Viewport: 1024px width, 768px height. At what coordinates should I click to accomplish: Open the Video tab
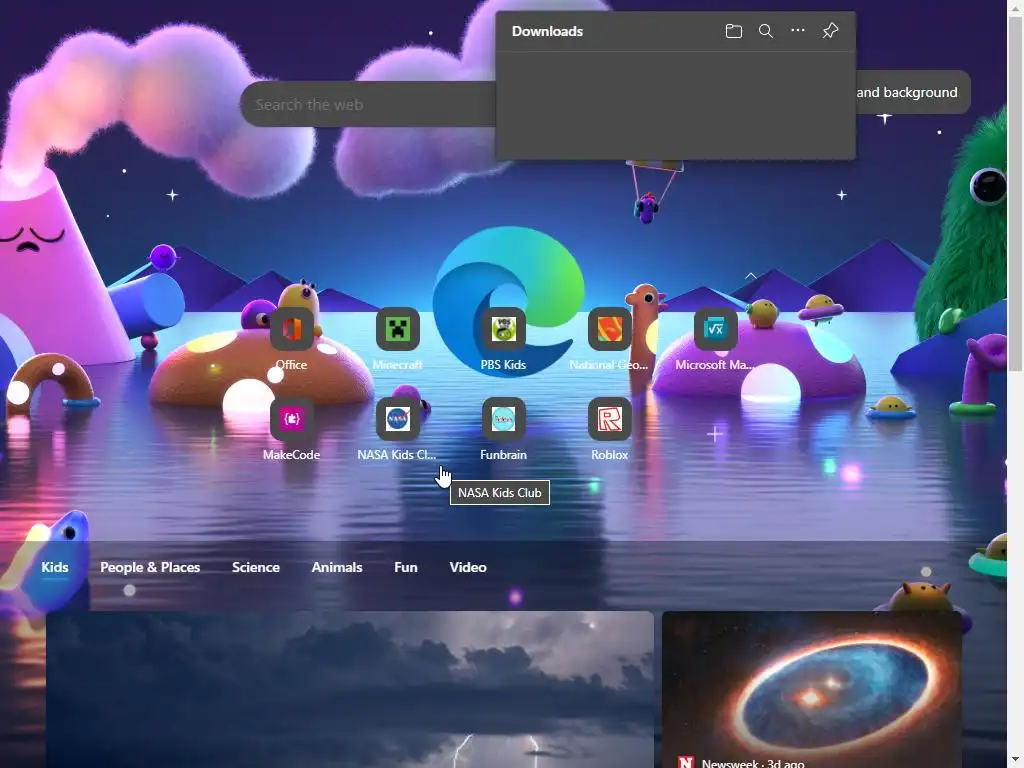coord(468,567)
